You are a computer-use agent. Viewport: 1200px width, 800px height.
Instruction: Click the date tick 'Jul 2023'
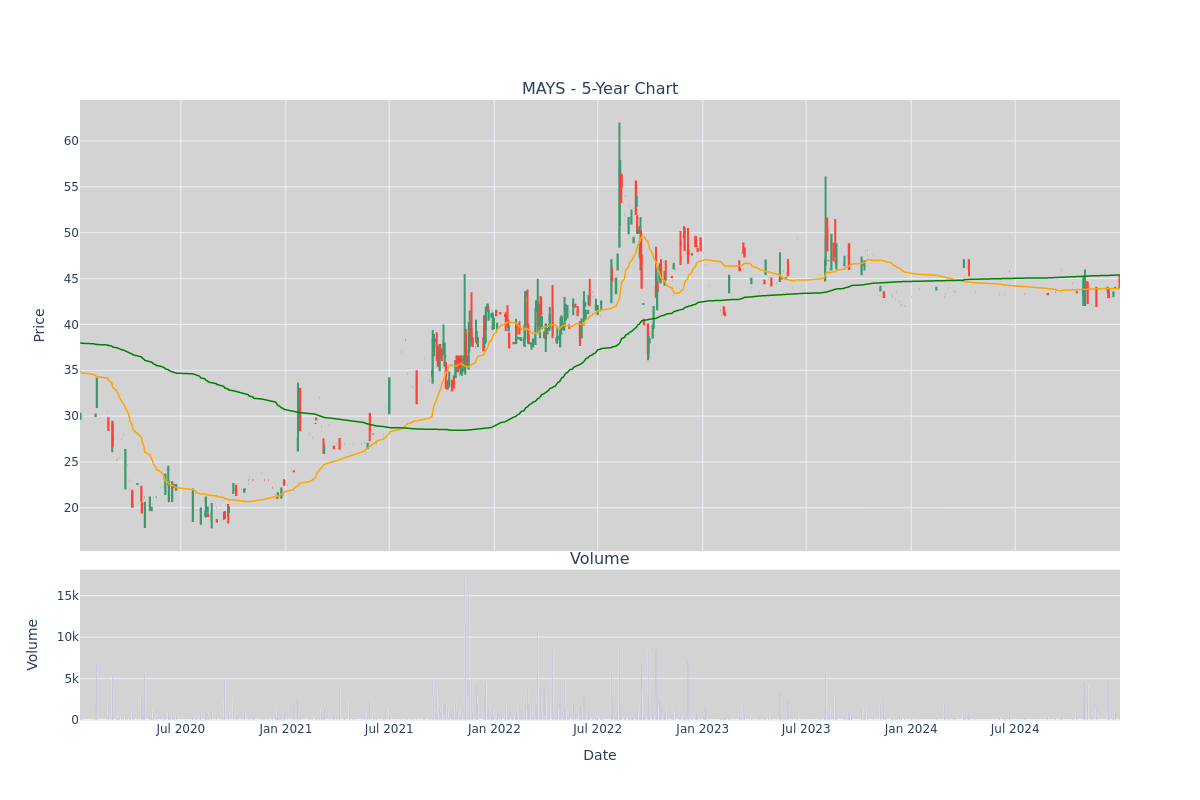click(806, 729)
